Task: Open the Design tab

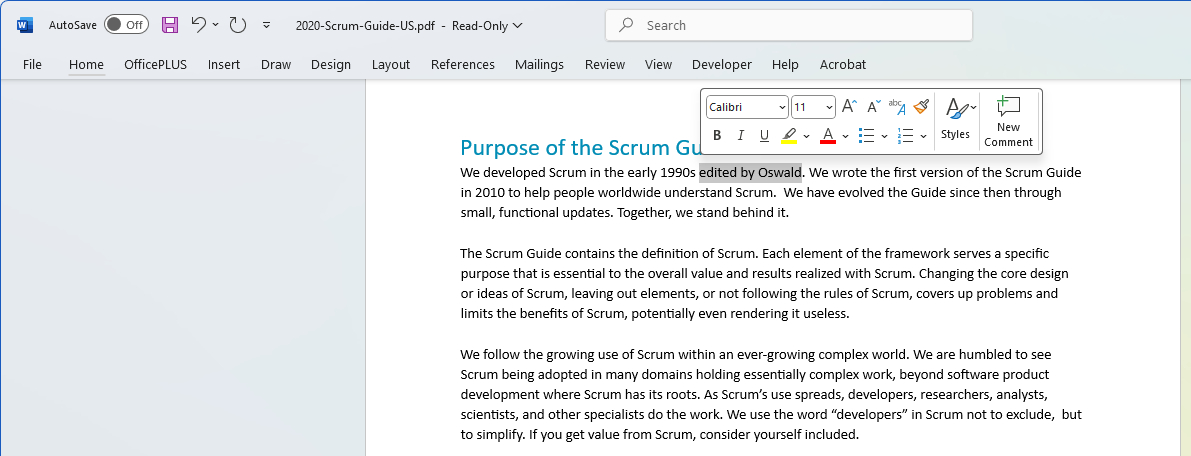Action: [331, 65]
